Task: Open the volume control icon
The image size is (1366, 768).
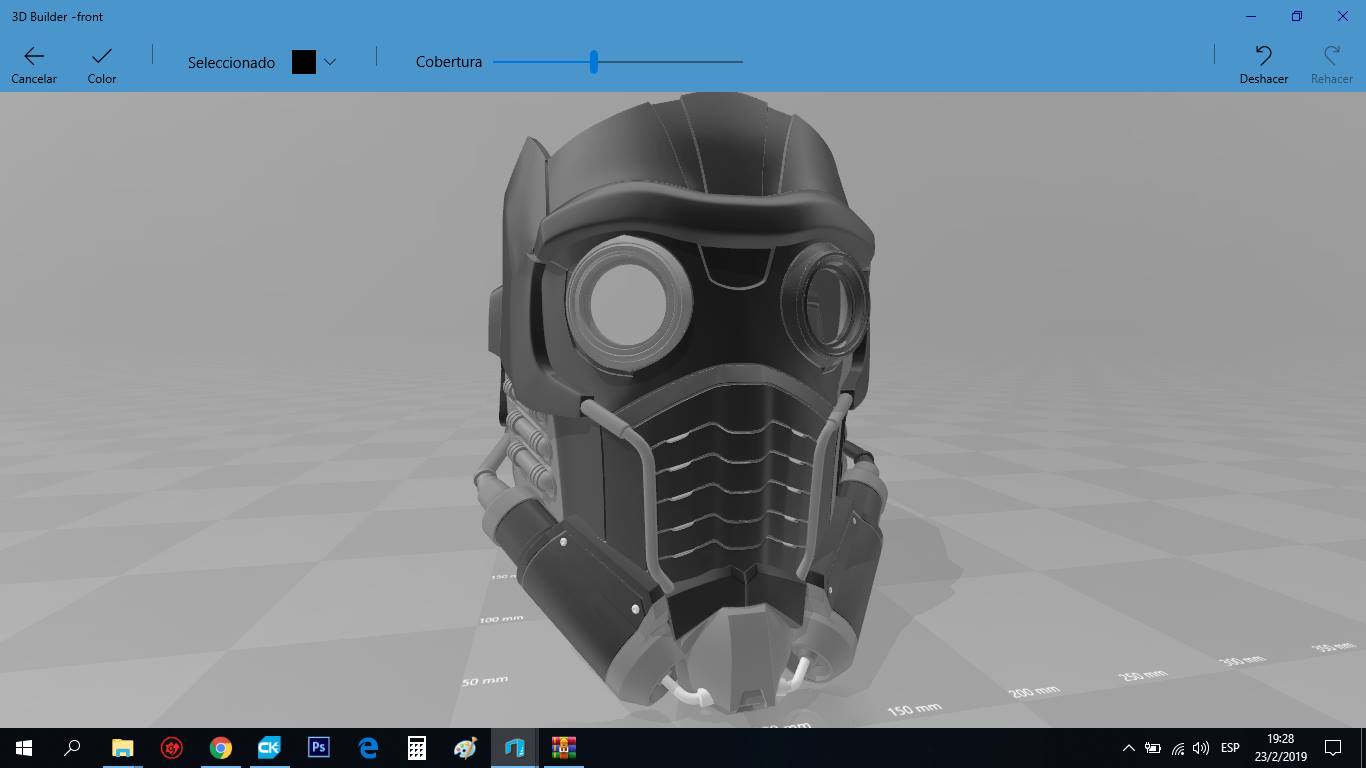Action: (1201, 748)
